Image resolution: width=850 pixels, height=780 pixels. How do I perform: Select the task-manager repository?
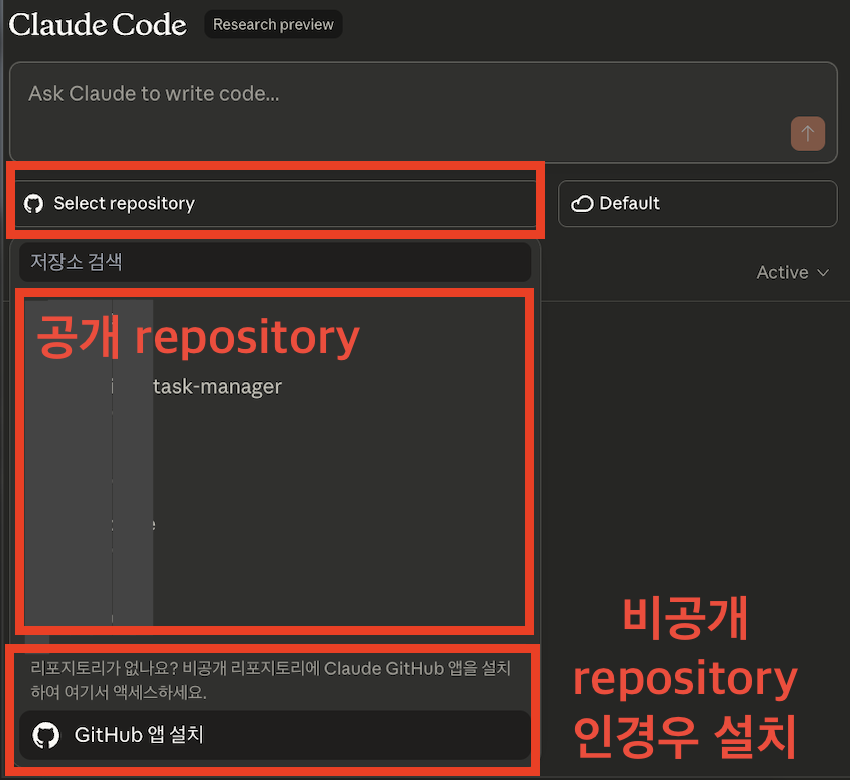coord(217,386)
